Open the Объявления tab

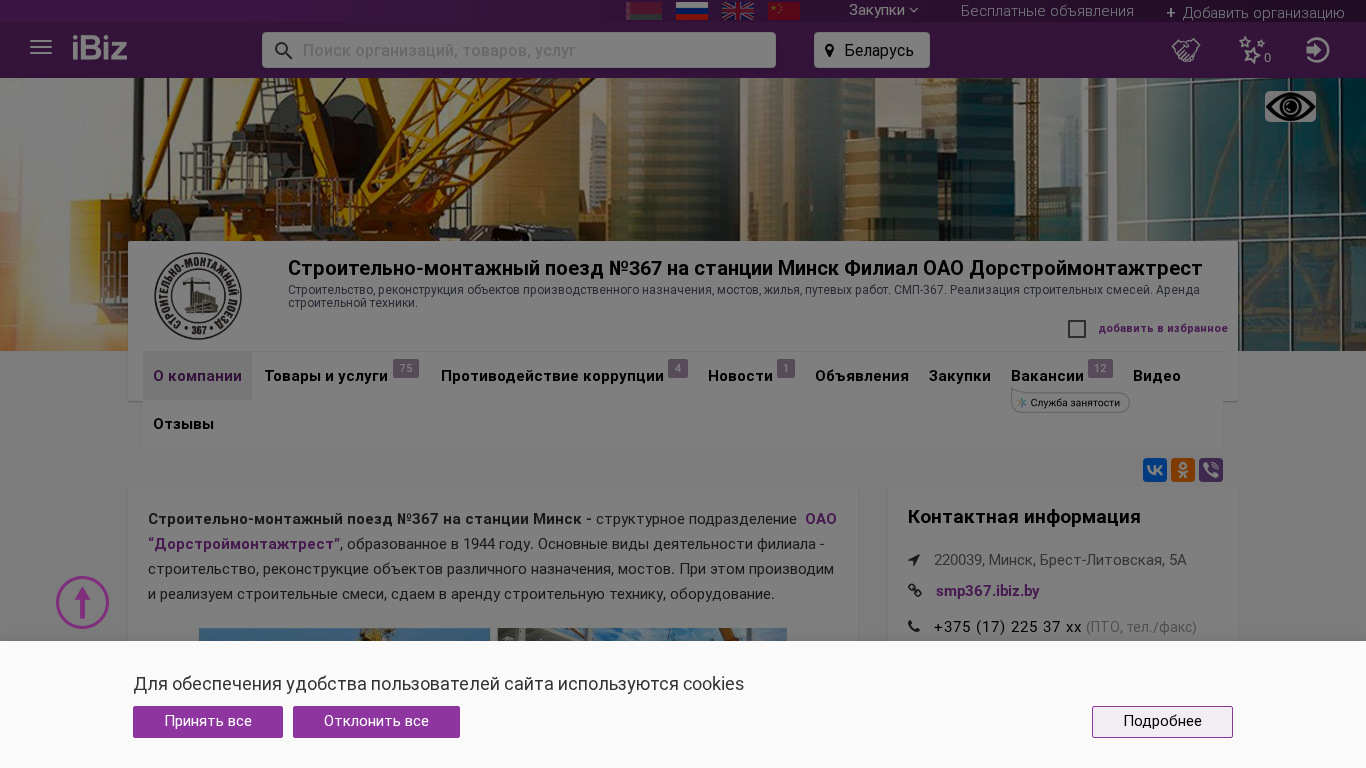click(862, 376)
